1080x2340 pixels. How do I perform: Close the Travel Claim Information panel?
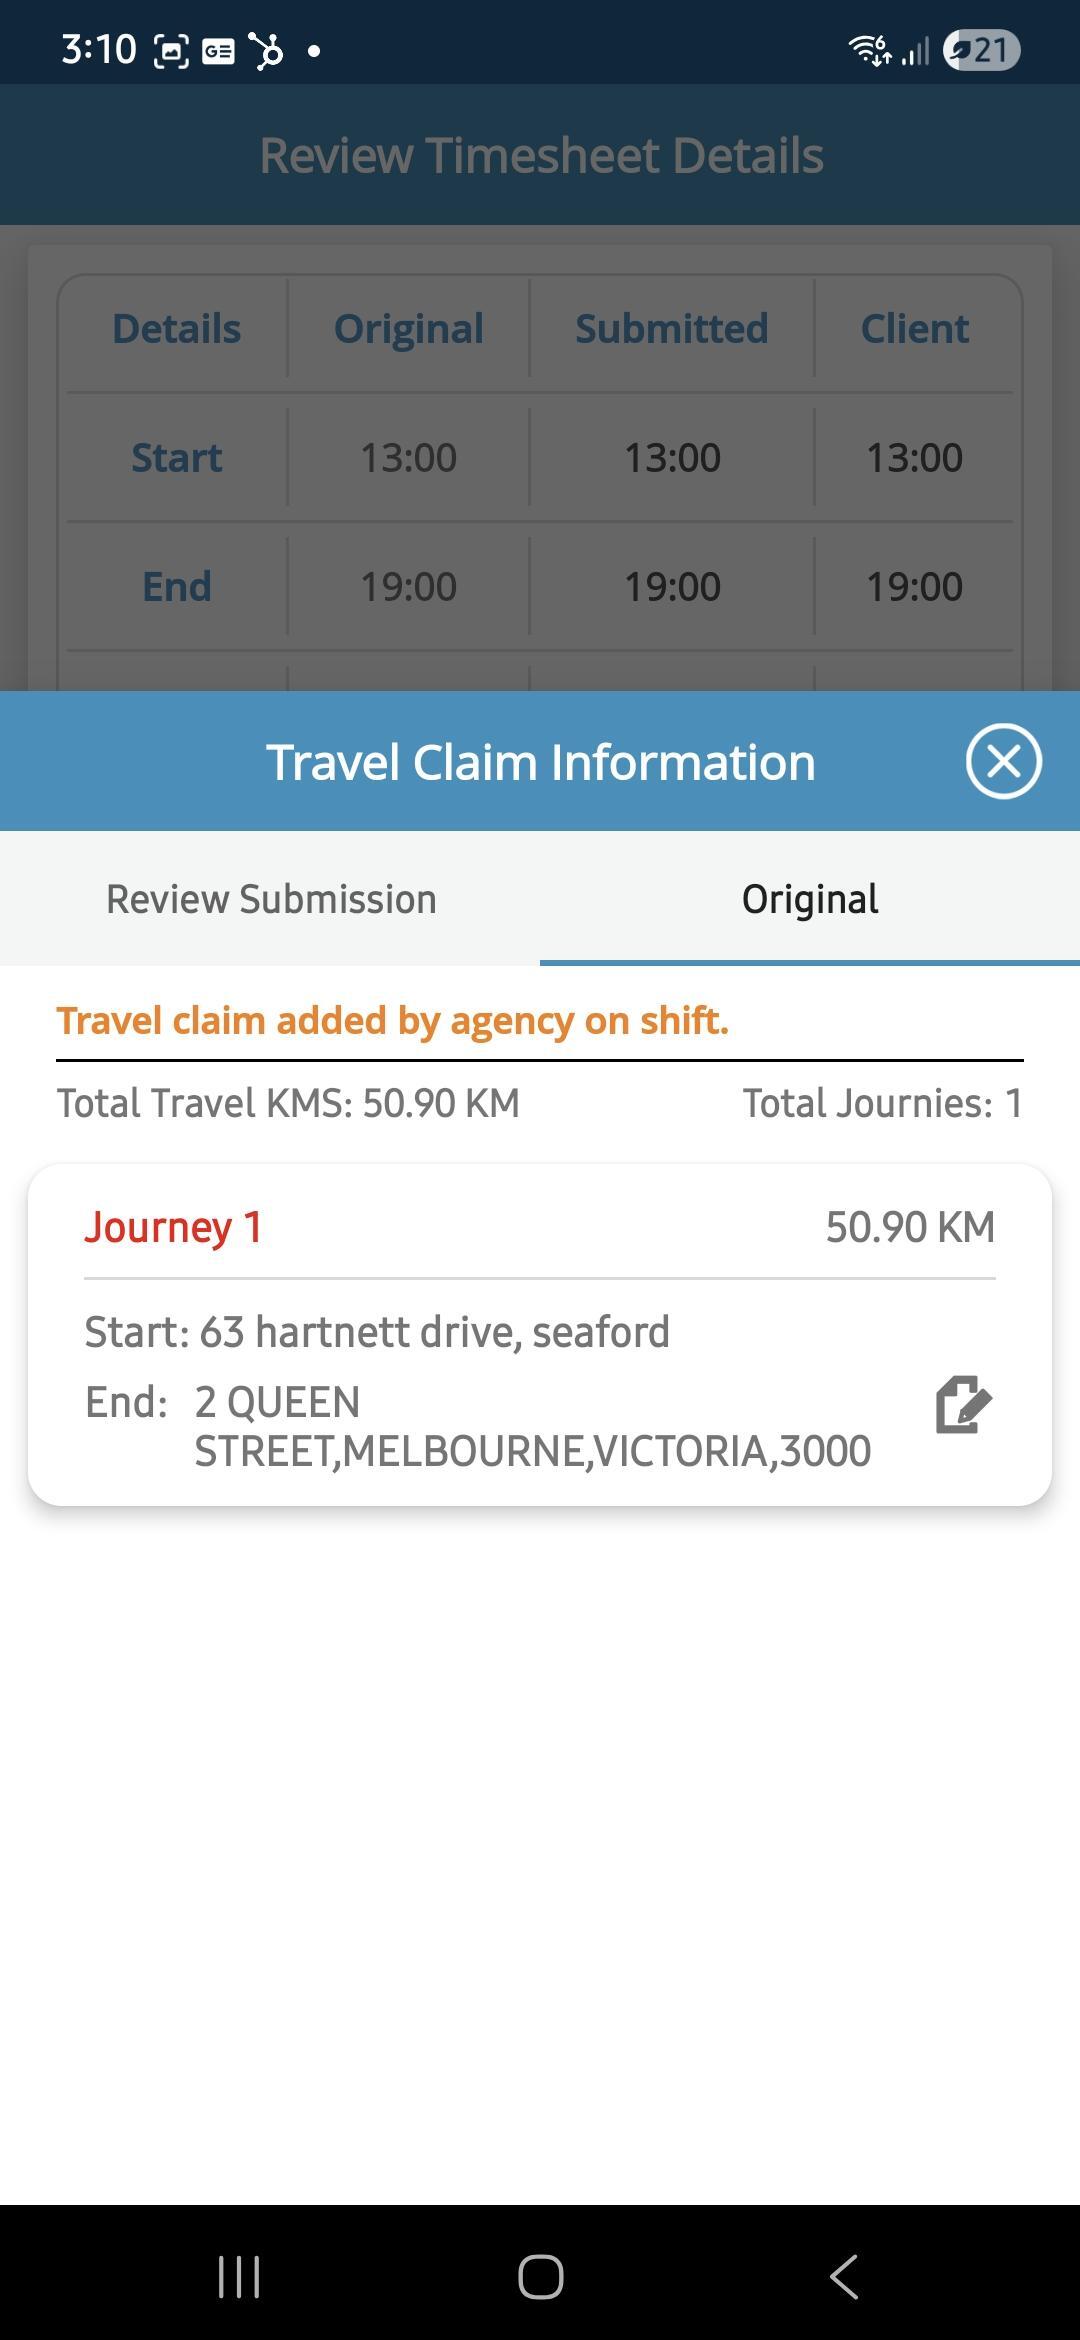click(x=1003, y=761)
